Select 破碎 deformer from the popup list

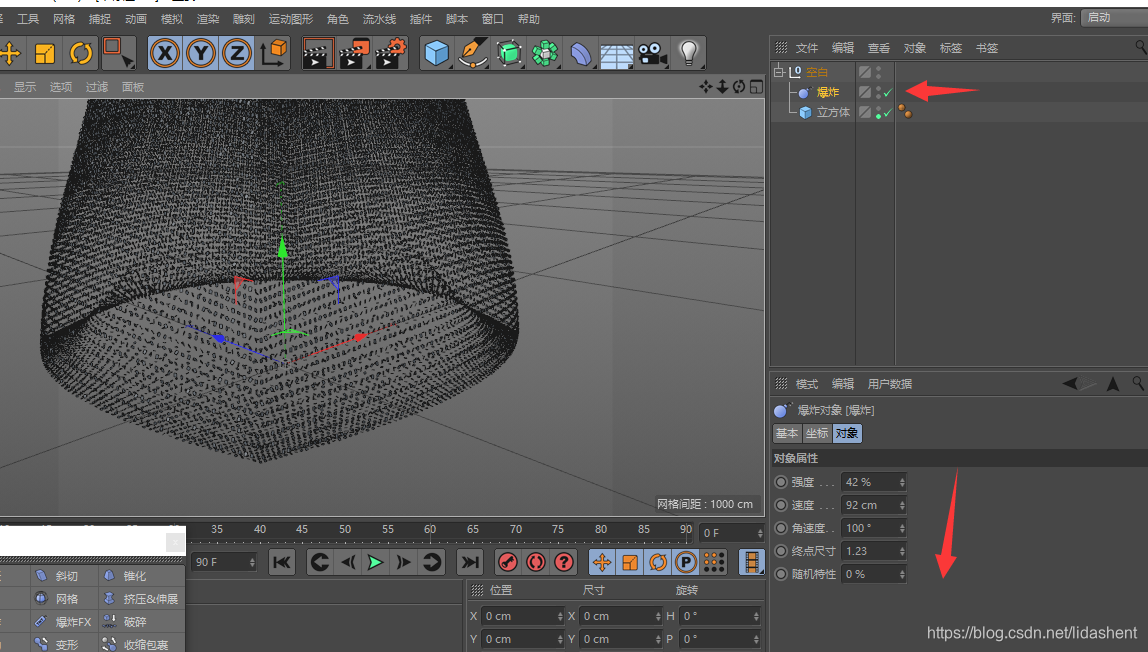click(x=135, y=622)
